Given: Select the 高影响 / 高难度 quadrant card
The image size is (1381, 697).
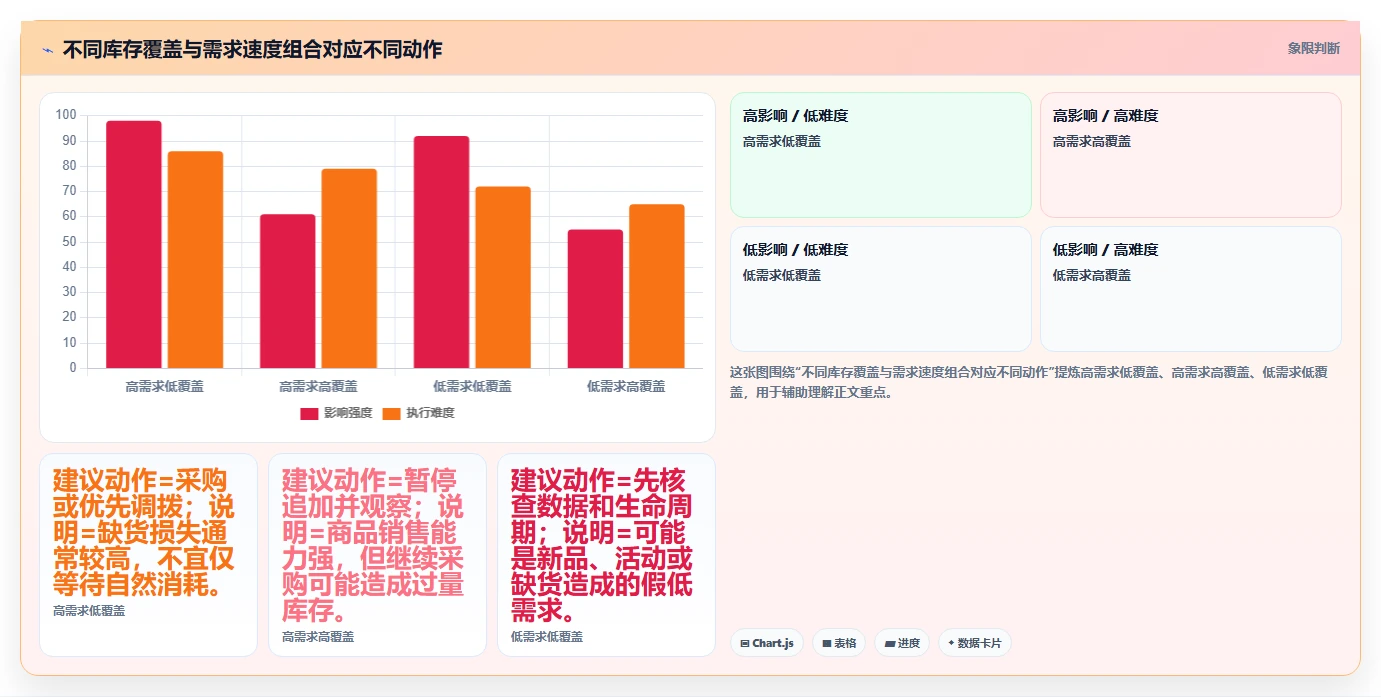Looking at the screenshot, I should pos(1190,155).
